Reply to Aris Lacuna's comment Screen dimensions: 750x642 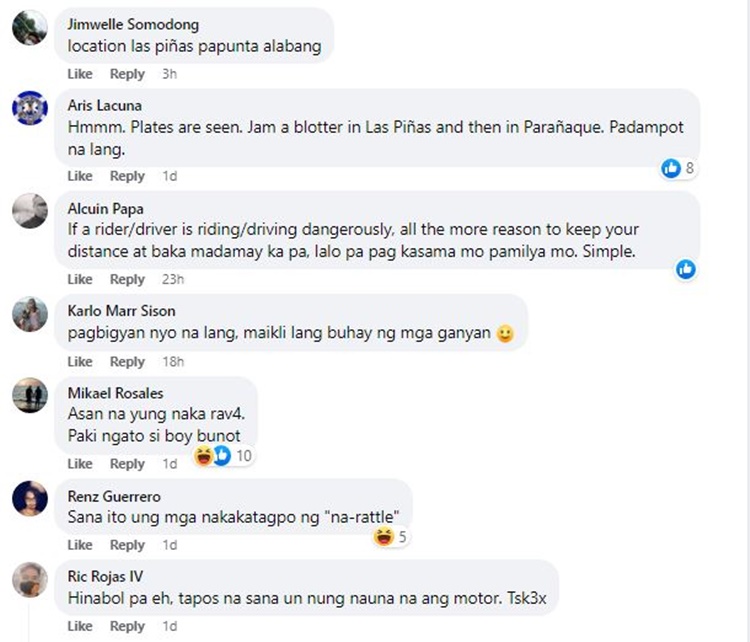click(127, 176)
